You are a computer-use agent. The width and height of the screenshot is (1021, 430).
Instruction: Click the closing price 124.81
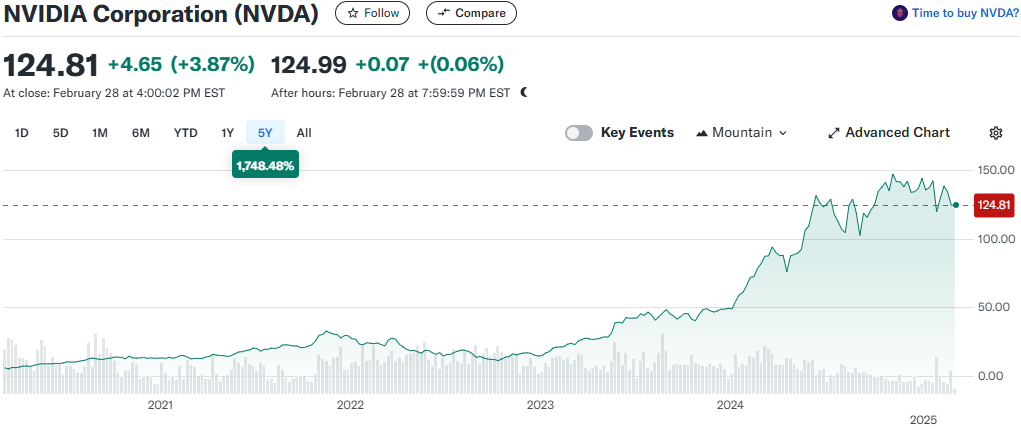coord(51,65)
